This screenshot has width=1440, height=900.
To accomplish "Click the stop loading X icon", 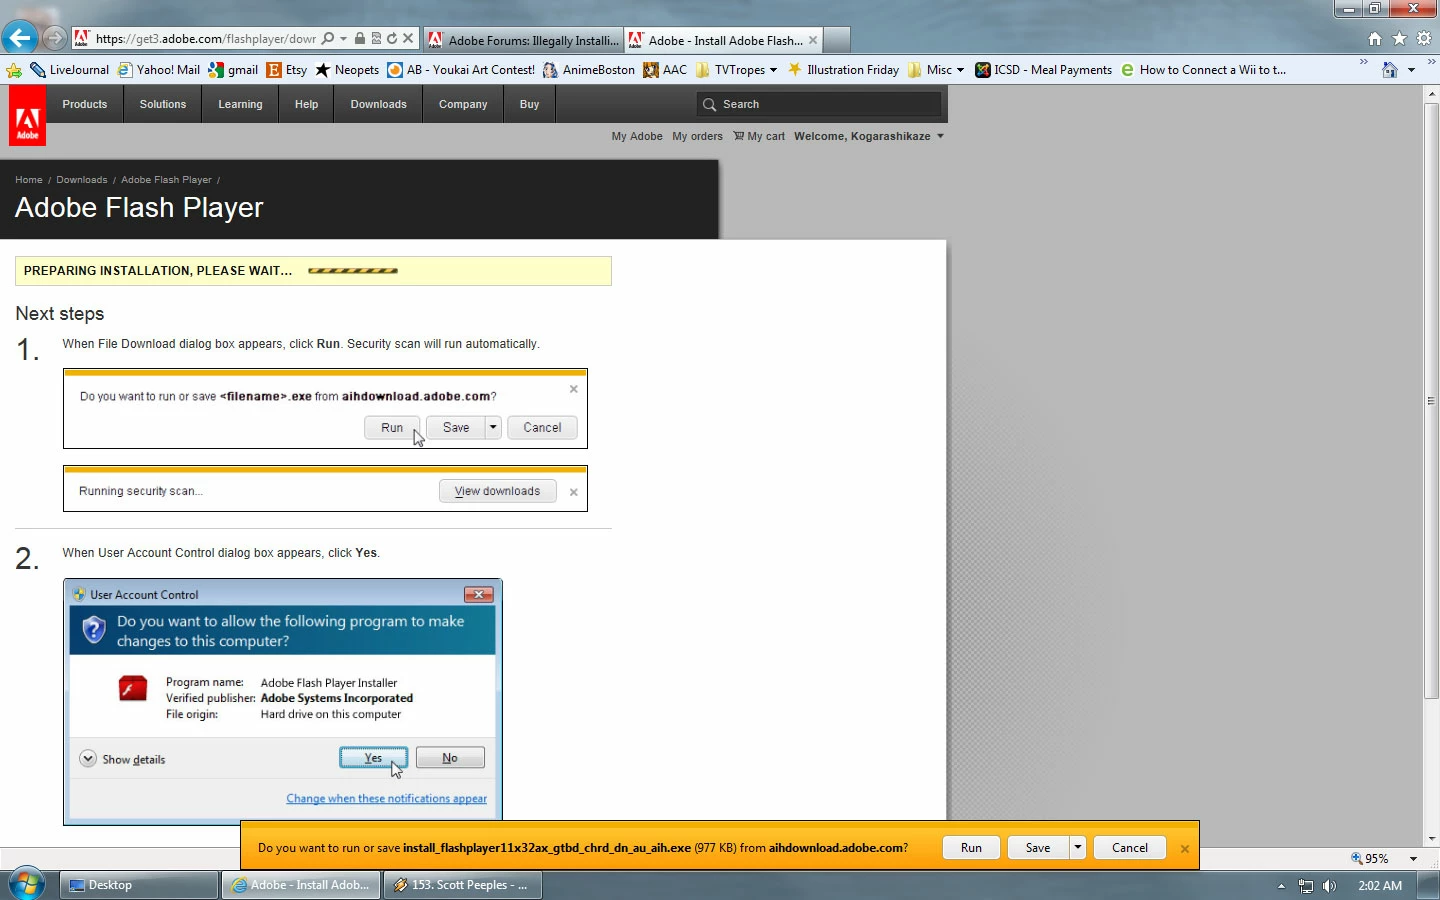I will [408, 39].
